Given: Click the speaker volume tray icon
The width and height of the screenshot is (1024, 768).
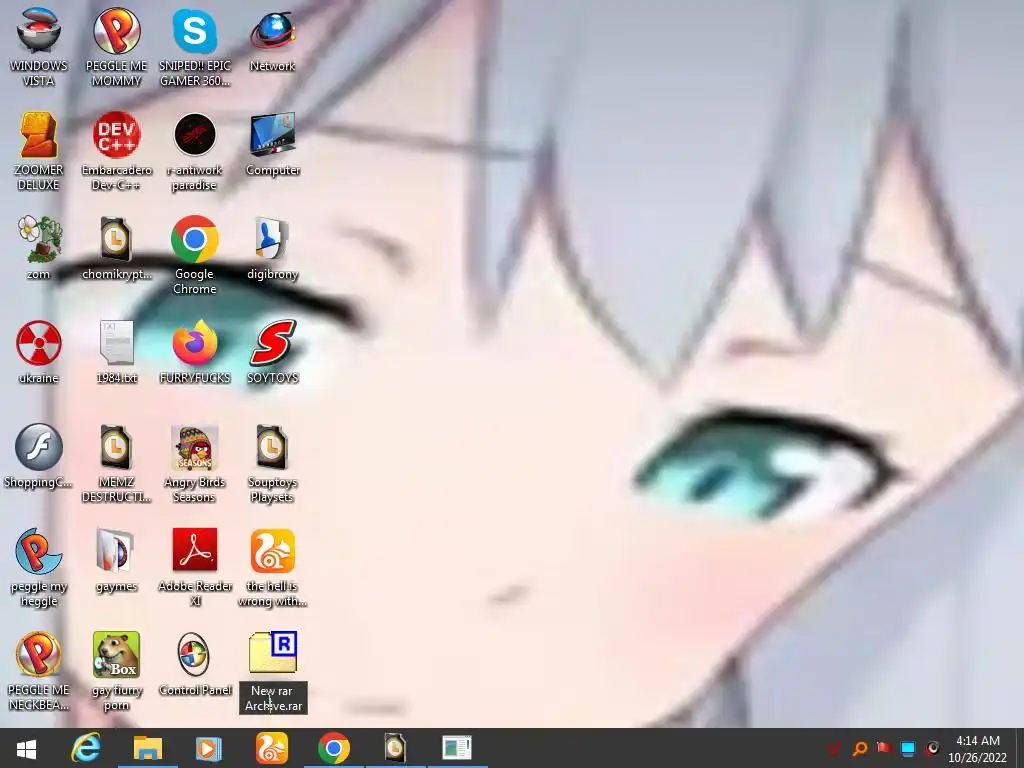Looking at the screenshot, I should click(x=933, y=748).
